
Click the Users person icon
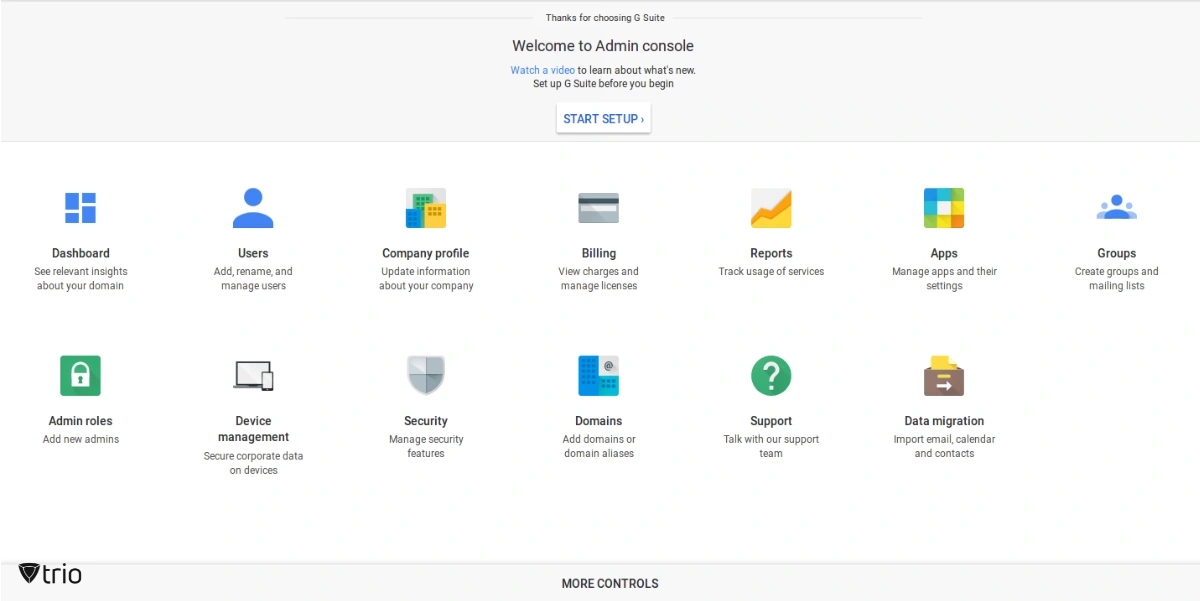pyautogui.click(x=253, y=208)
